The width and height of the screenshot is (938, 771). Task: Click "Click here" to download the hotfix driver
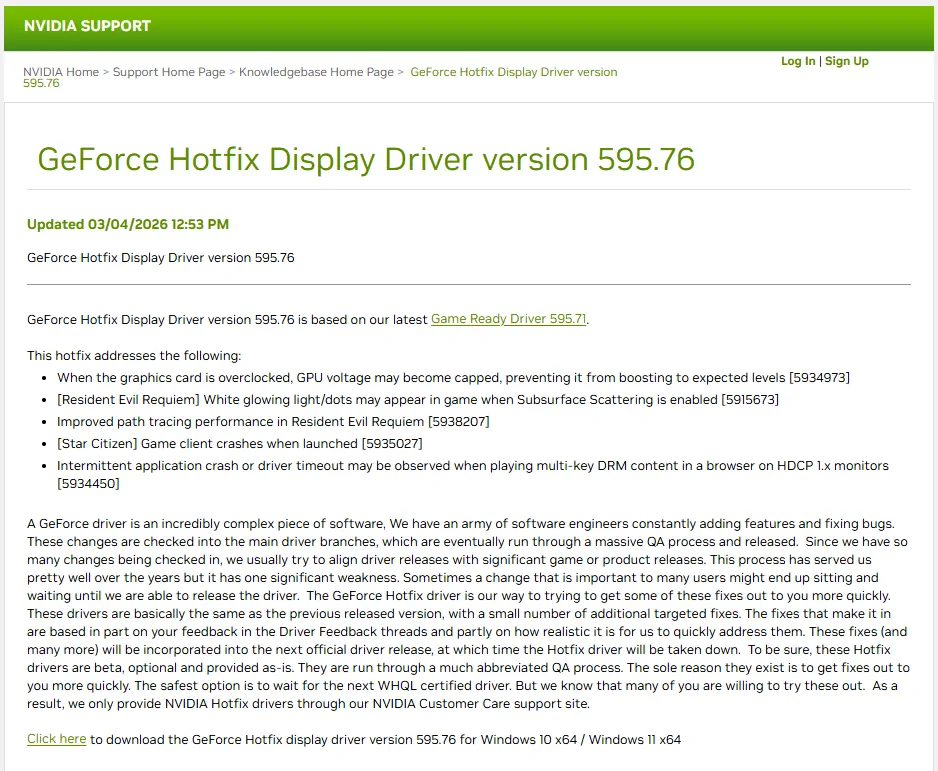click(56, 739)
